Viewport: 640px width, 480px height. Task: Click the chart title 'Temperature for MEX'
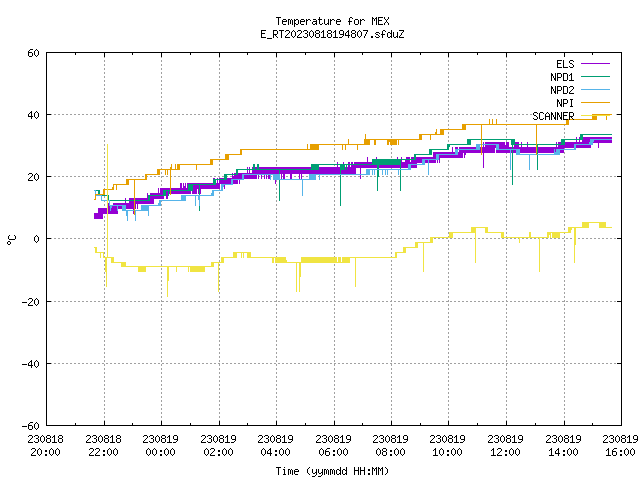[x=332, y=21]
